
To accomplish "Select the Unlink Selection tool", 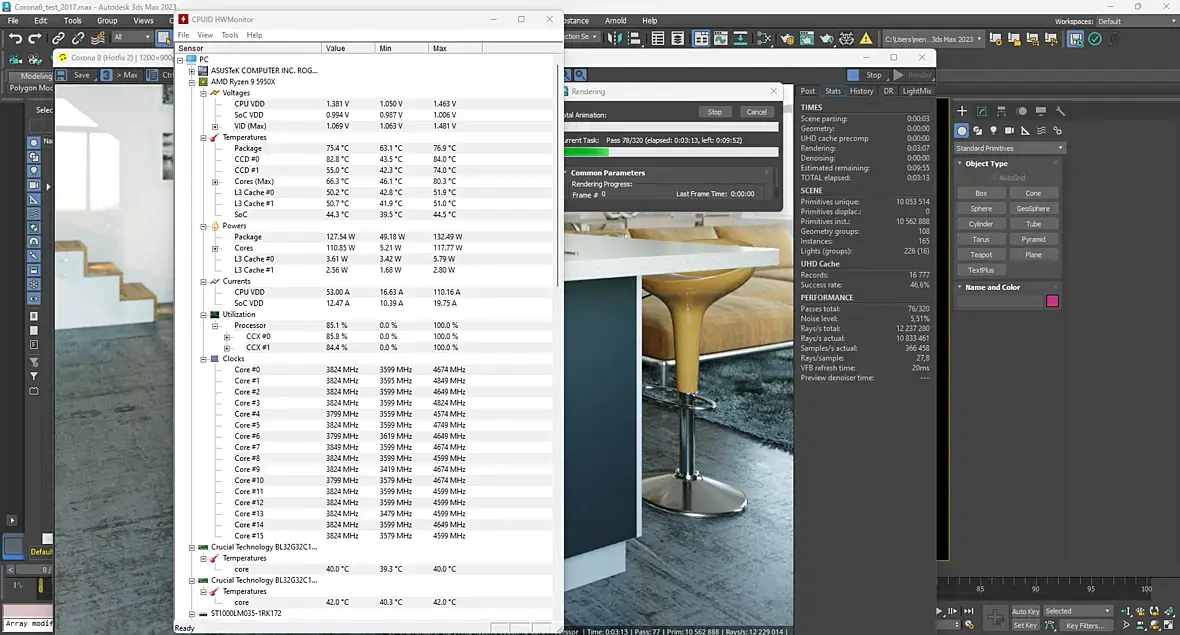I will coord(78,38).
